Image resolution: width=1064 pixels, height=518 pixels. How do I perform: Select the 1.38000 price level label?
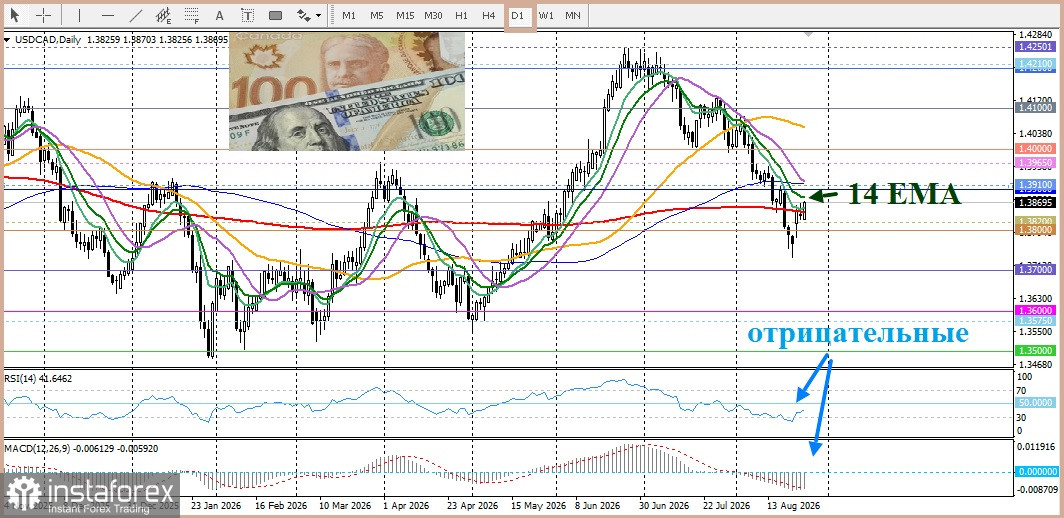coord(1035,230)
